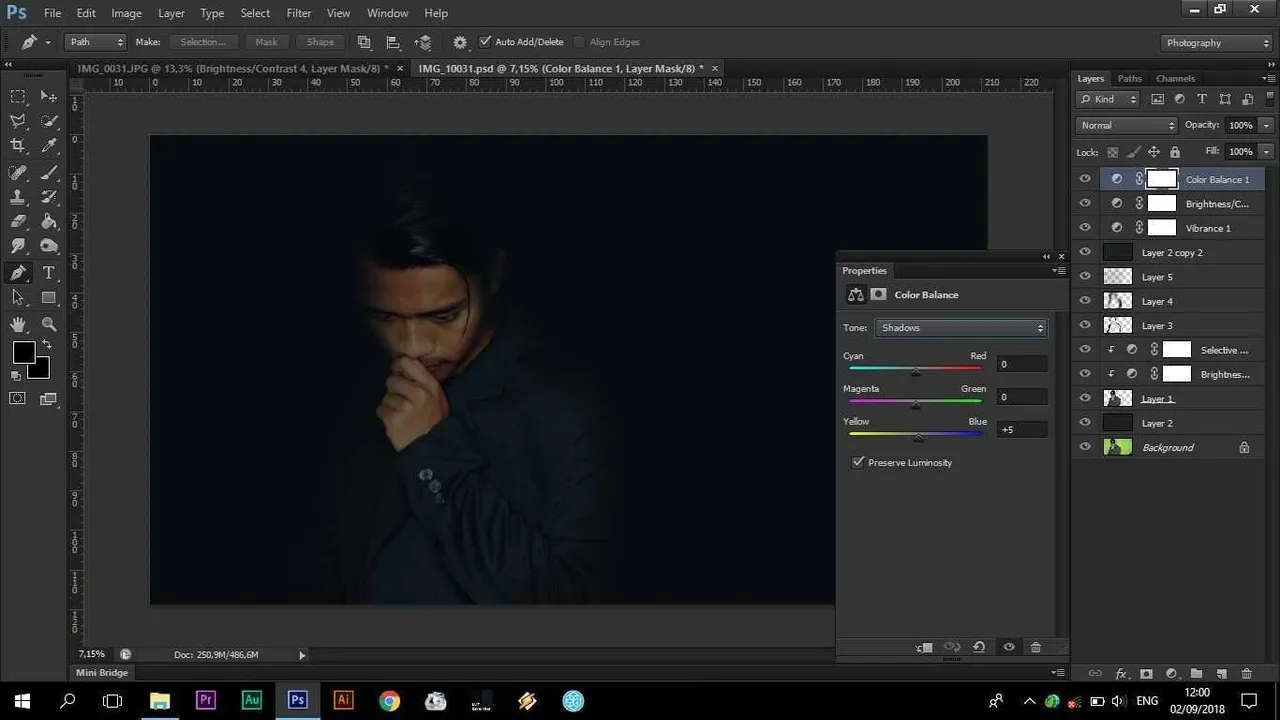The image size is (1280, 720).
Task: Select the Rectangular Marquee tool
Action: [18, 97]
